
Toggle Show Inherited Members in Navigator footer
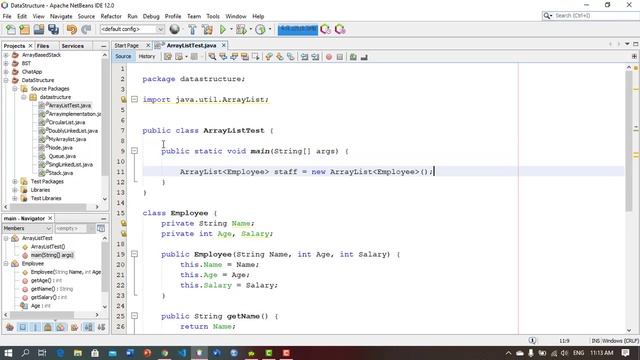point(10,327)
